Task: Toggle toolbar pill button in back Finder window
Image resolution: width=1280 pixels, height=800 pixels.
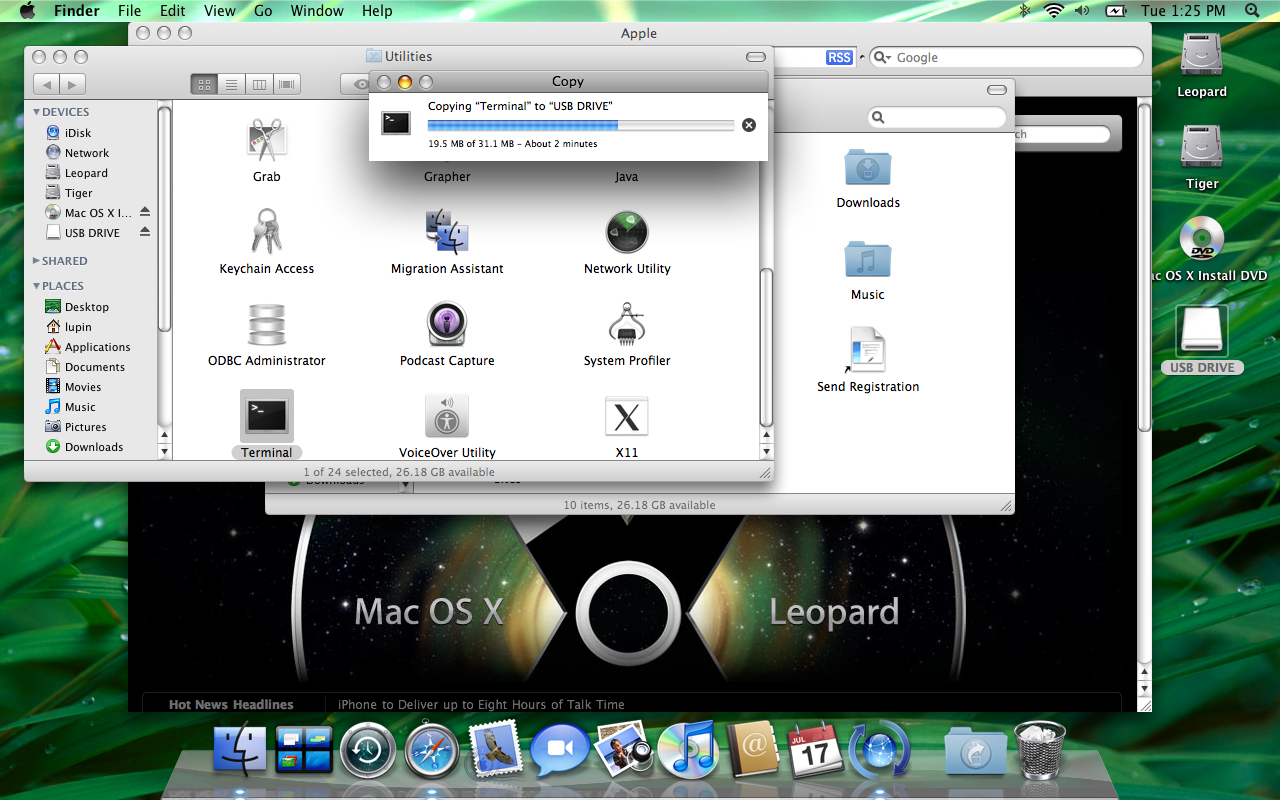Action: [x=997, y=90]
